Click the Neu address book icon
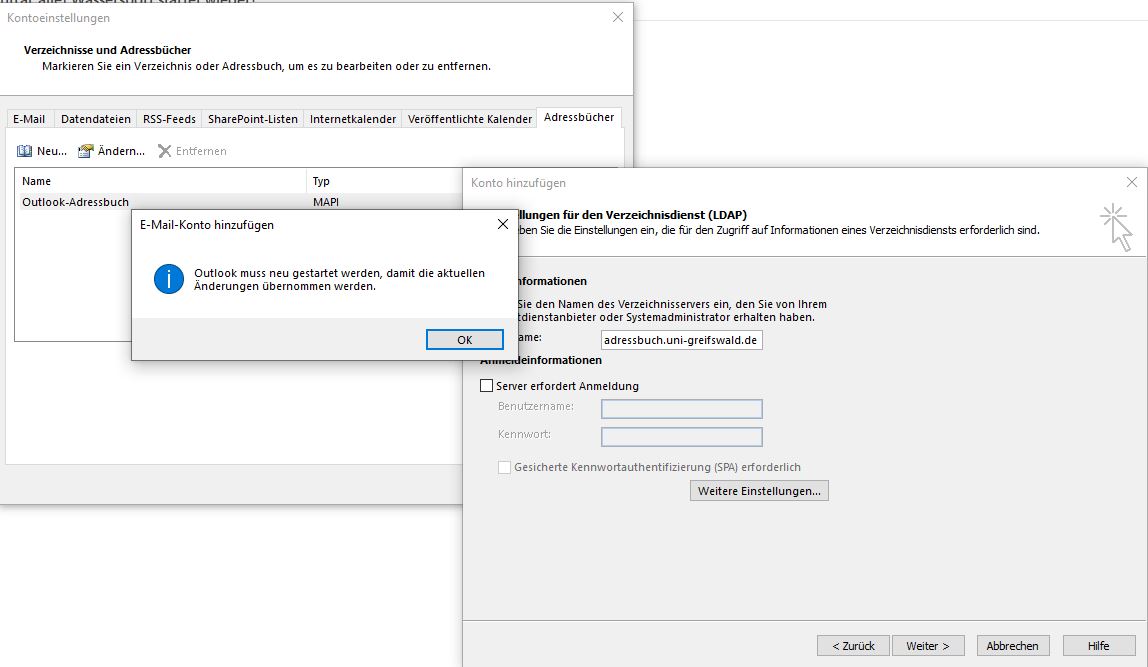Image resolution: width=1148 pixels, height=667 pixels. [25, 151]
